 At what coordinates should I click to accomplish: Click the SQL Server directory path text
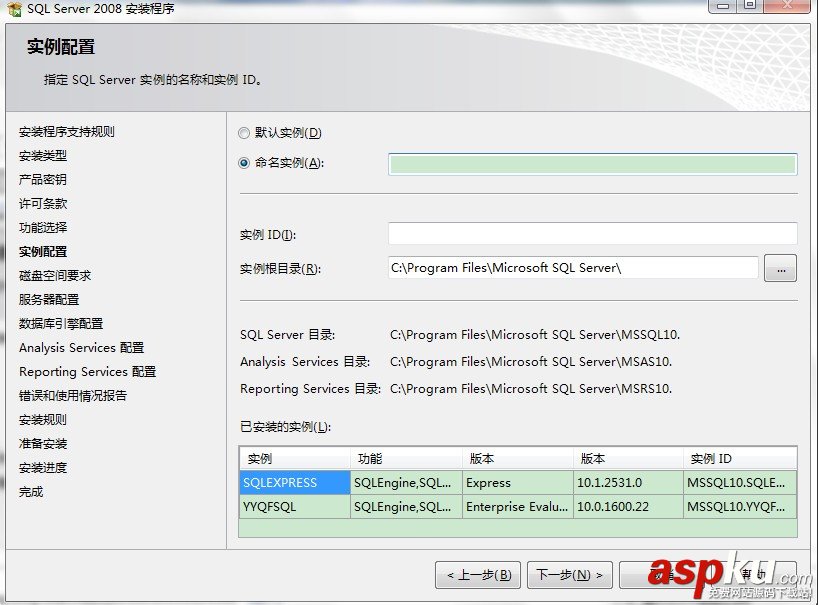tap(535, 334)
